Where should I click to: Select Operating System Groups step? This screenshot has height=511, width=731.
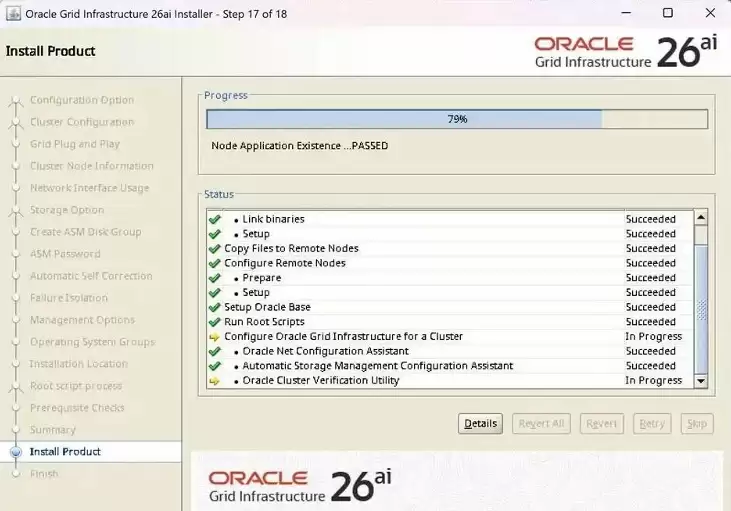pos(92,342)
